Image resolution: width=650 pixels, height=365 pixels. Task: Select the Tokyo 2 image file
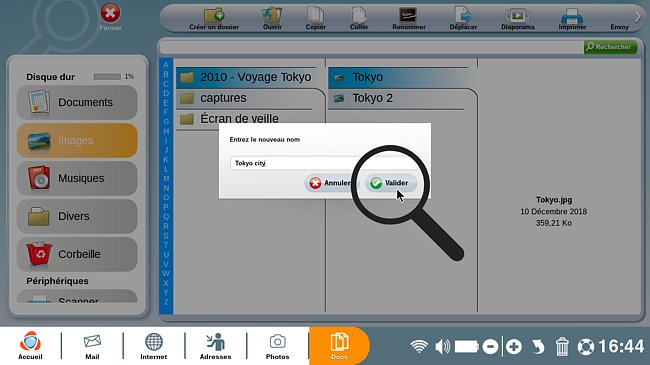pyautogui.click(x=398, y=98)
